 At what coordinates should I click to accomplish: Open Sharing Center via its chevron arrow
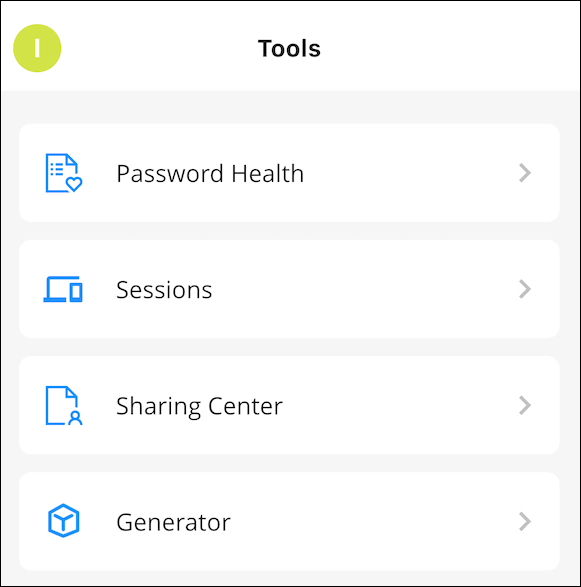point(525,405)
